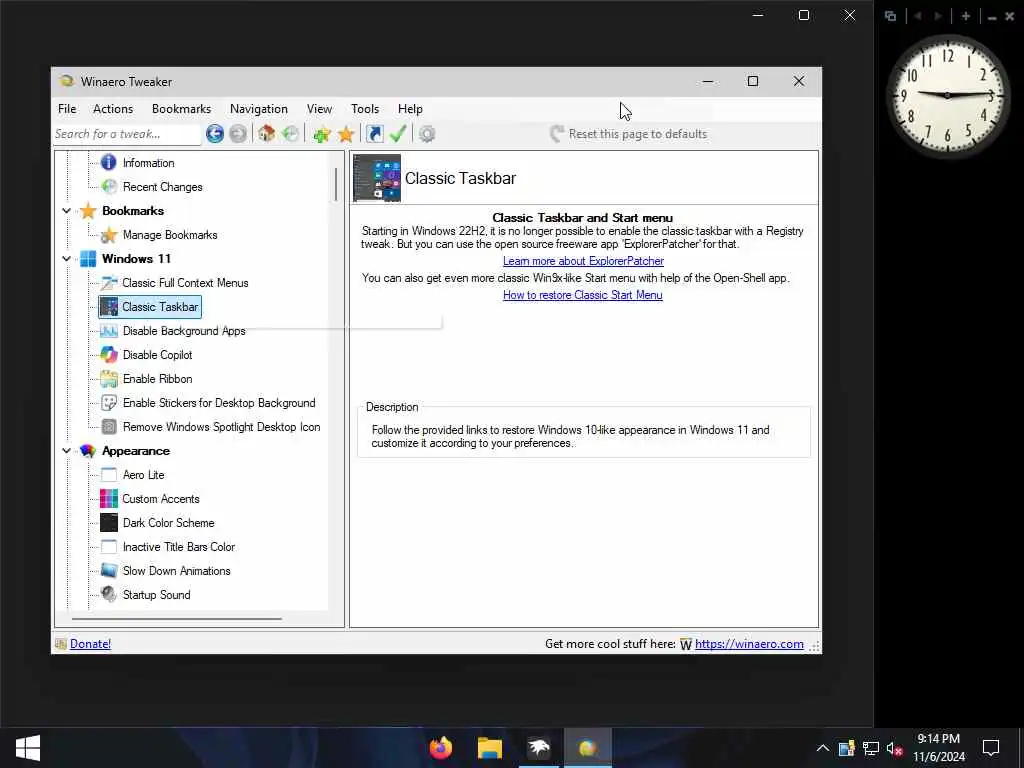
Task: Click the Classic Full Context Menus icon
Action: pos(108,283)
